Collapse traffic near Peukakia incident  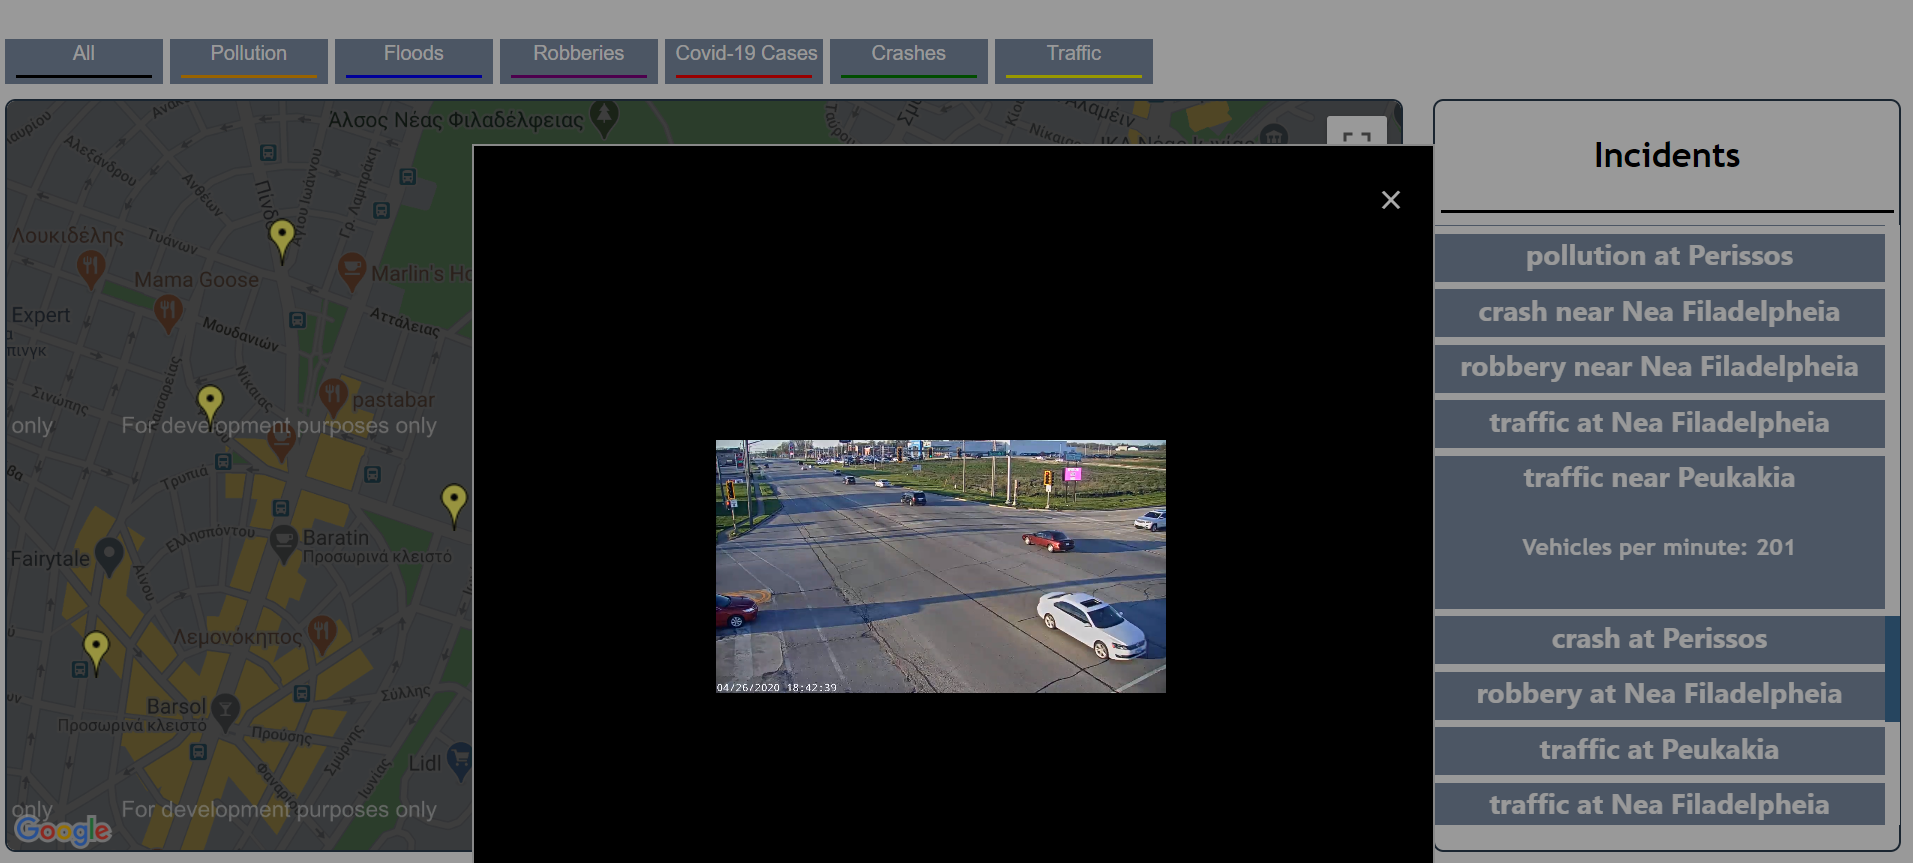[x=1659, y=478]
